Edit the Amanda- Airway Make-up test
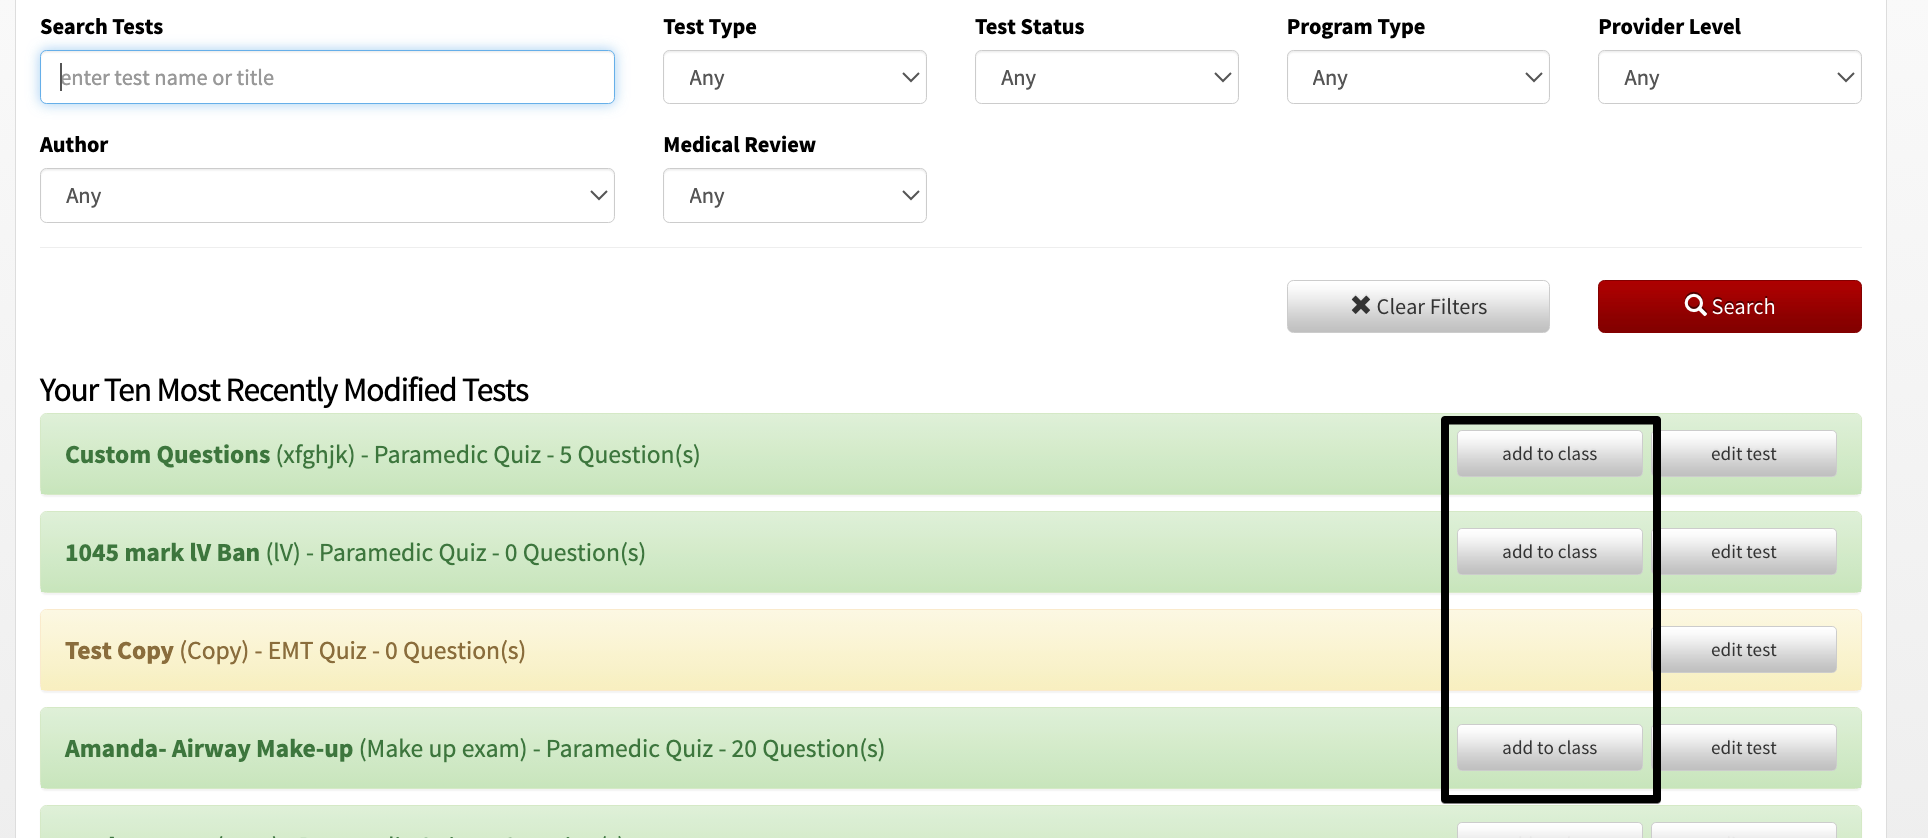 click(x=1743, y=748)
